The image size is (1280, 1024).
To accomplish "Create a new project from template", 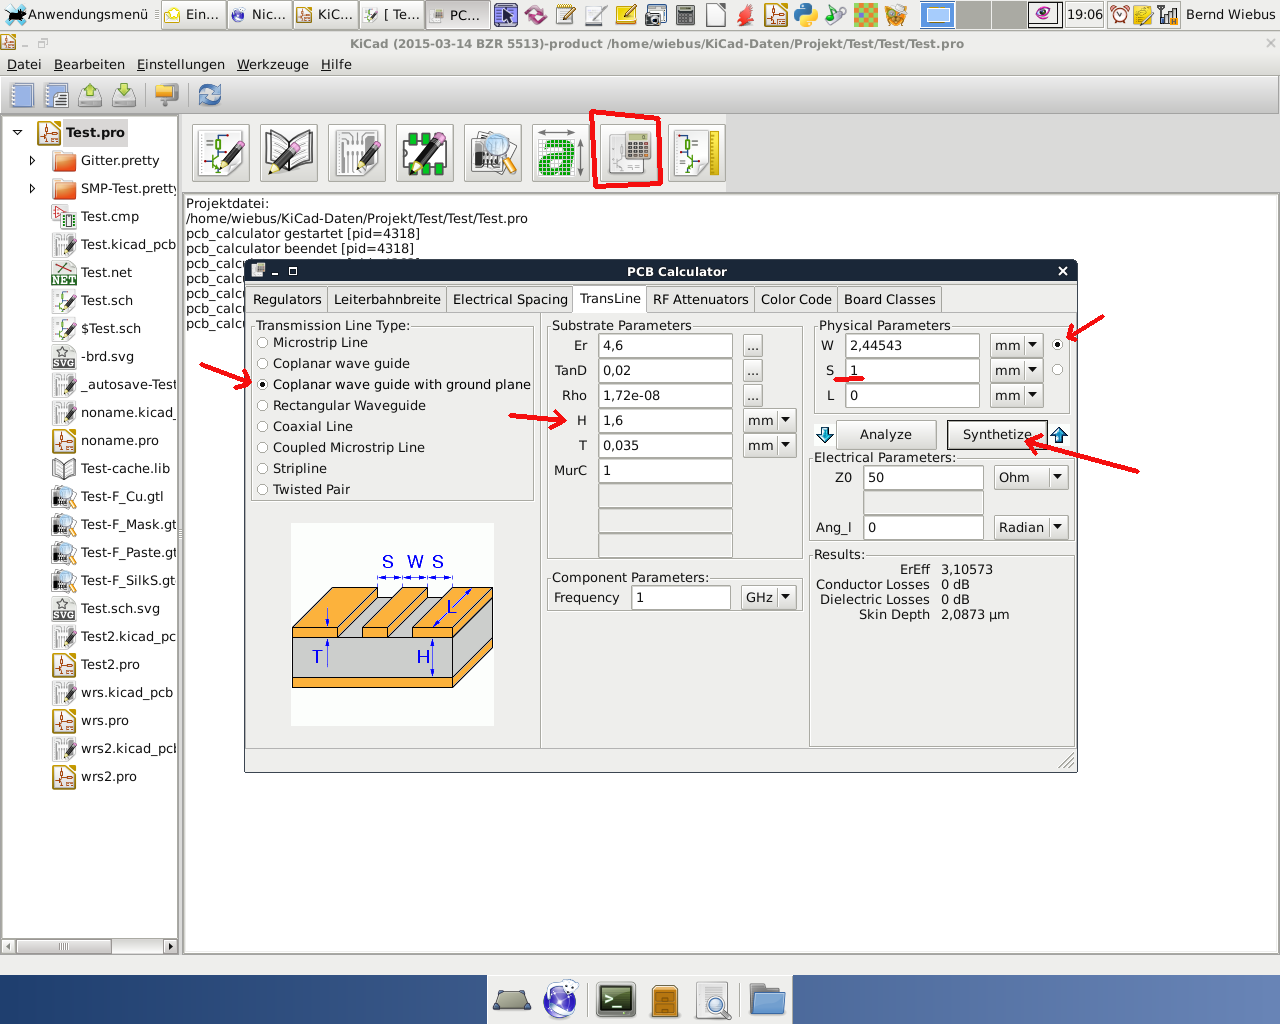I will [56, 95].
